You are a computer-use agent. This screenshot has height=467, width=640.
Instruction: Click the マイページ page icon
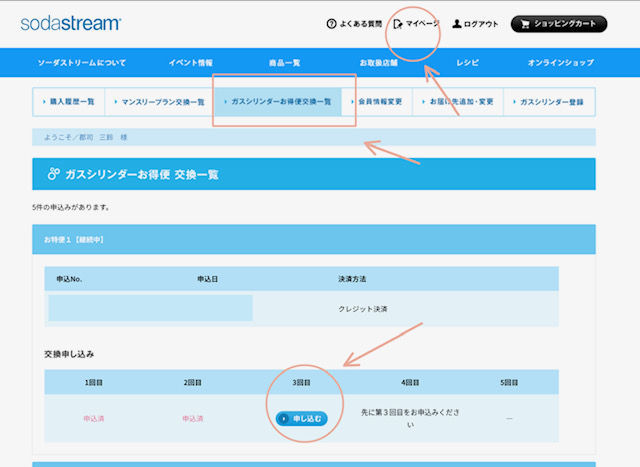click(398, 24)
